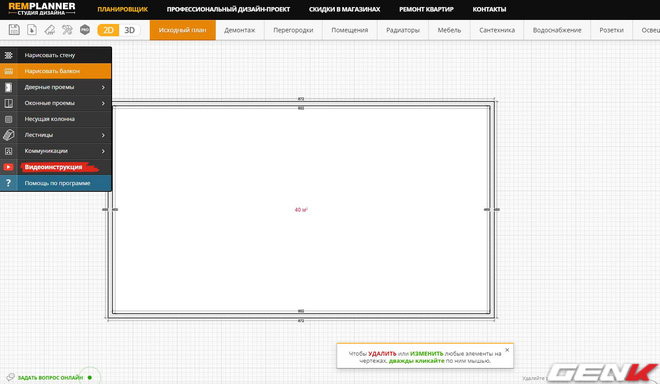Screen dimensions: 660x384
Task: Expand the Дверные проемы submenu arrow
Action: coord(103,87)
